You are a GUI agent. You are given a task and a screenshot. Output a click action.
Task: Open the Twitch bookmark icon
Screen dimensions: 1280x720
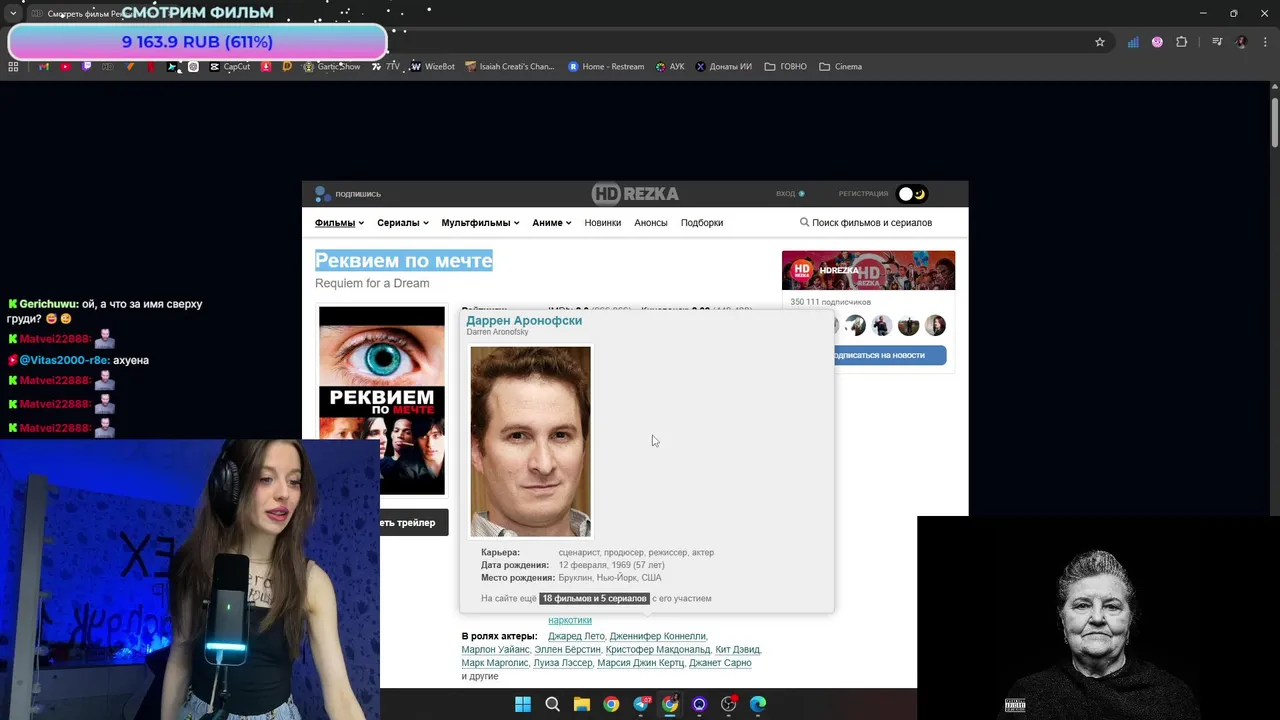point(87,67)
